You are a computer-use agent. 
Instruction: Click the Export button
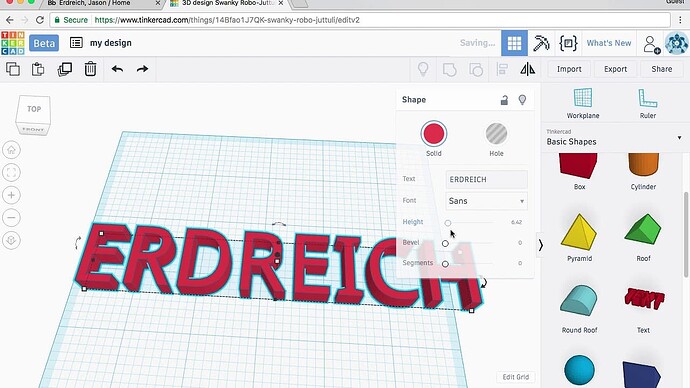click(x=615, y=69)
